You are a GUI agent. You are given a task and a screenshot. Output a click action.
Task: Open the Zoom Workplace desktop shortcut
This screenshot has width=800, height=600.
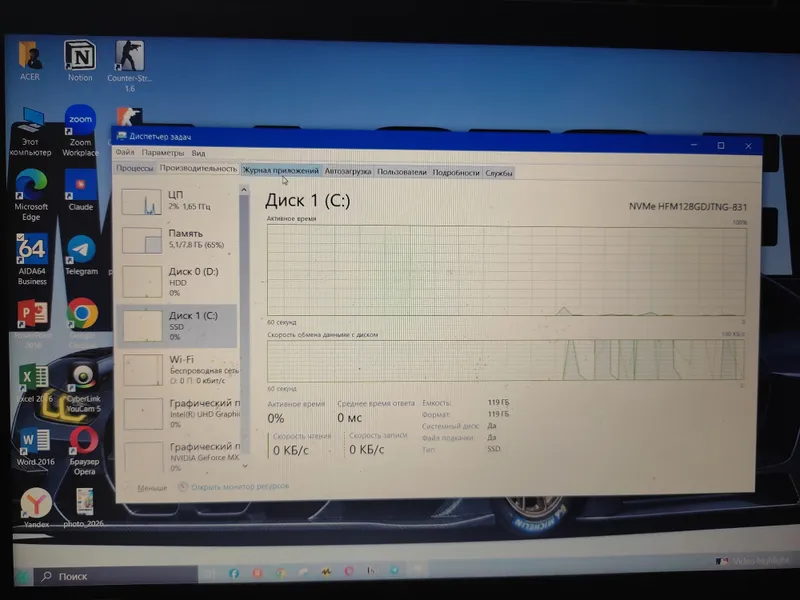coord(80,131)
